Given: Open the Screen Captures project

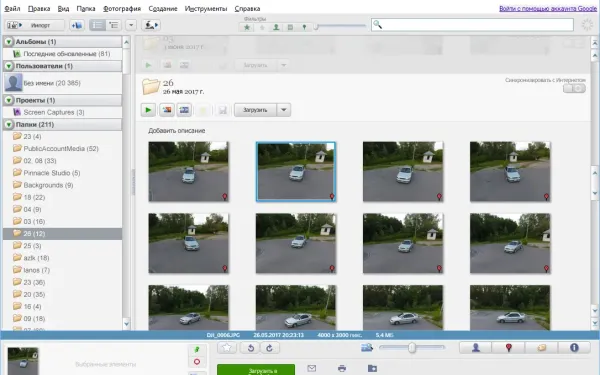Looking at the screenshot, I should pyautogui.click(x=62, y=112).
